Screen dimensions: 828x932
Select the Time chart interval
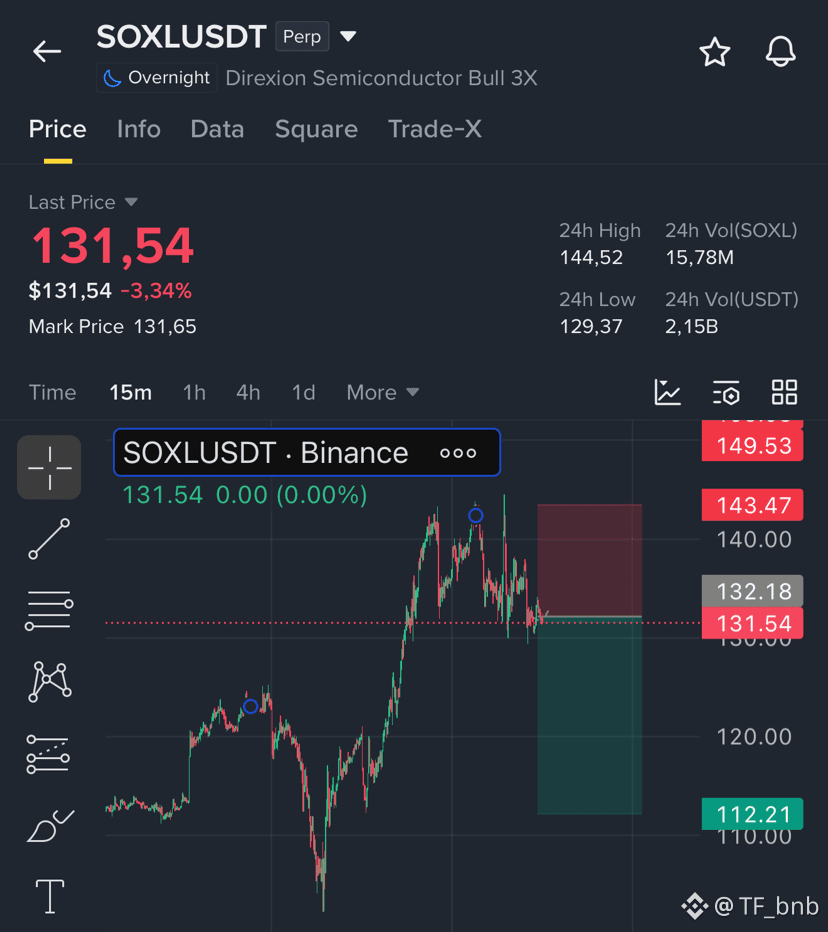[x=52, y=392]
